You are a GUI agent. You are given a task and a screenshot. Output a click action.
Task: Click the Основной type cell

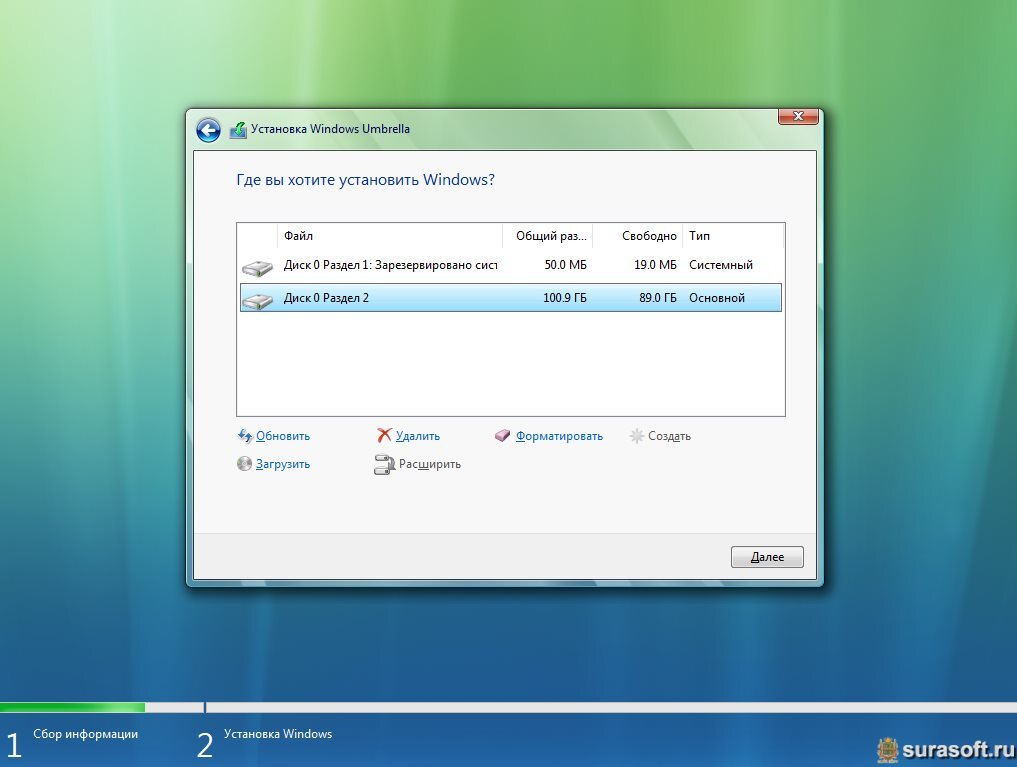717,298
